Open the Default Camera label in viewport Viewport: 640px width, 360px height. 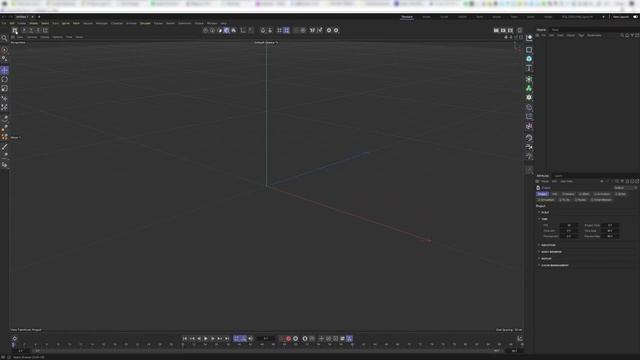click(266, 42)
